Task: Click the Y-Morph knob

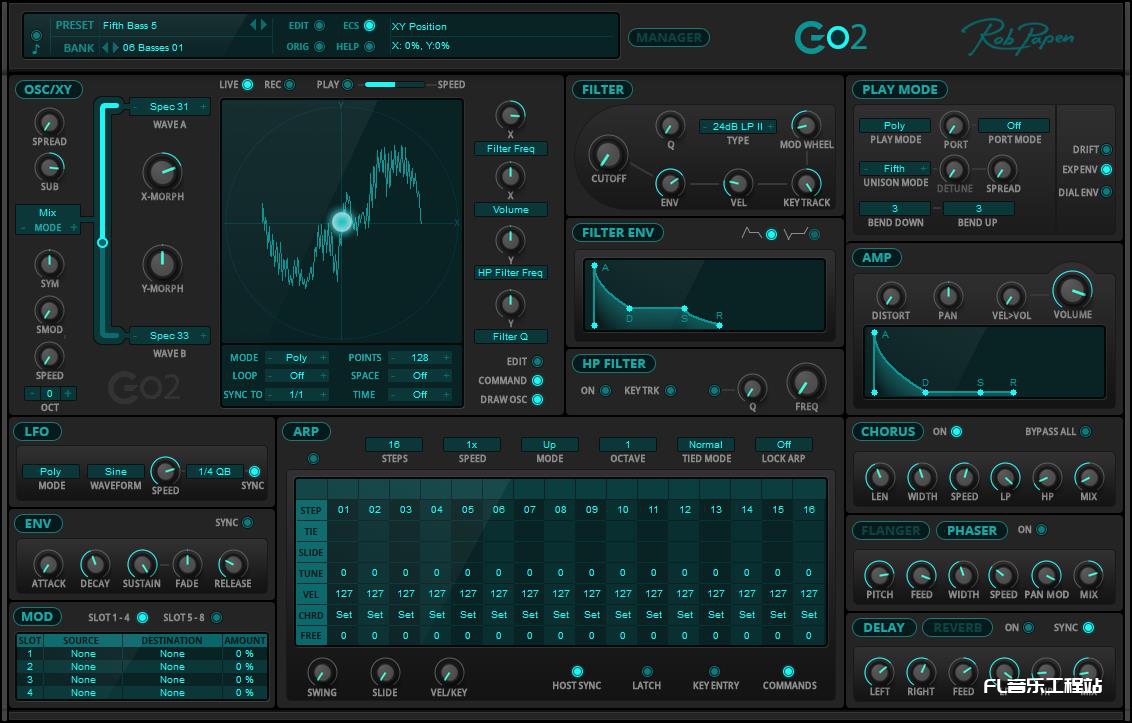Action: pyautogui.click(x=162, y=264)
